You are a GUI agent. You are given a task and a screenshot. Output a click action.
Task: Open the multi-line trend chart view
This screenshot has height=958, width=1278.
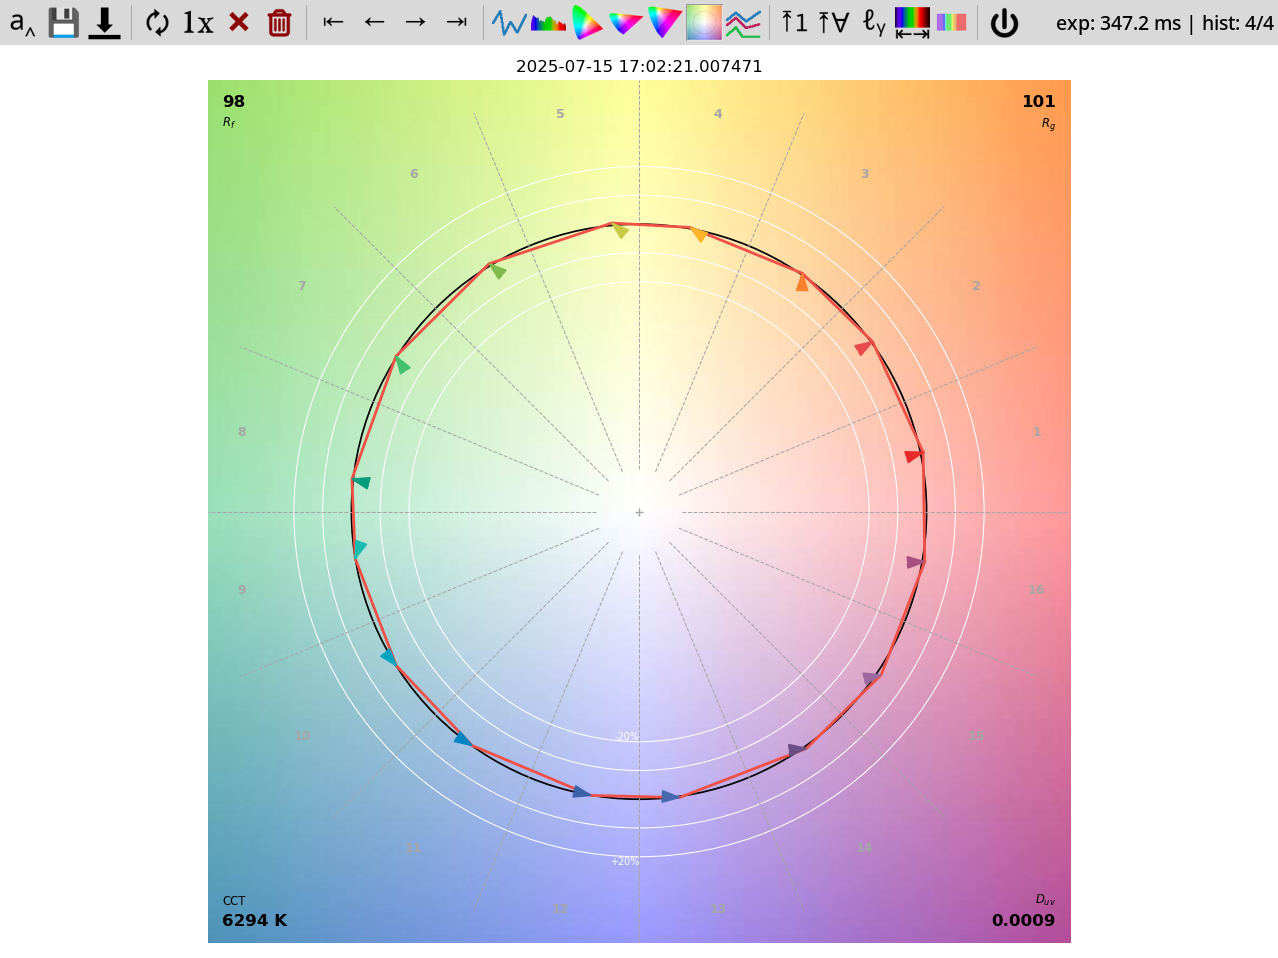pyautogui.click(x=743, y=22)
